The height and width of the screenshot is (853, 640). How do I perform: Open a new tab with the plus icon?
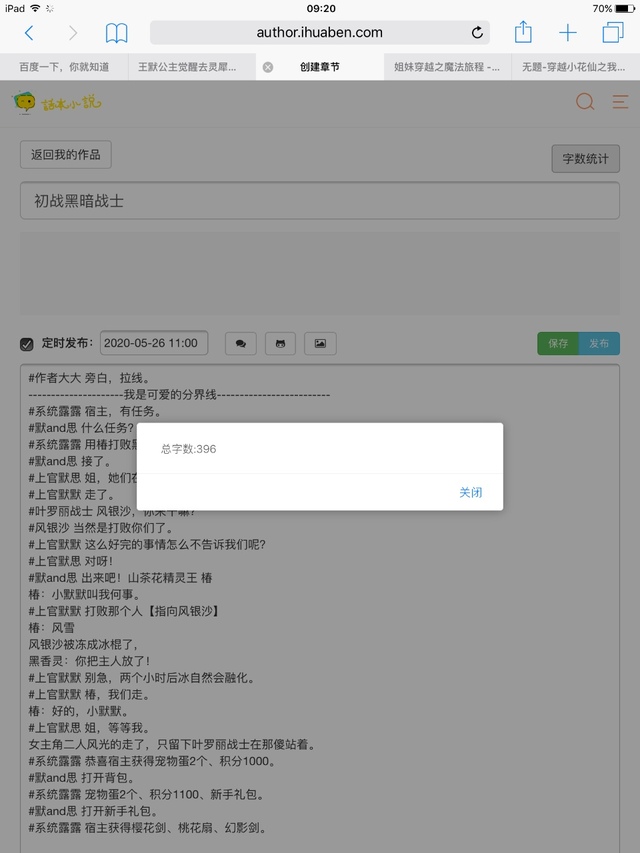click(x=567, y=33)
